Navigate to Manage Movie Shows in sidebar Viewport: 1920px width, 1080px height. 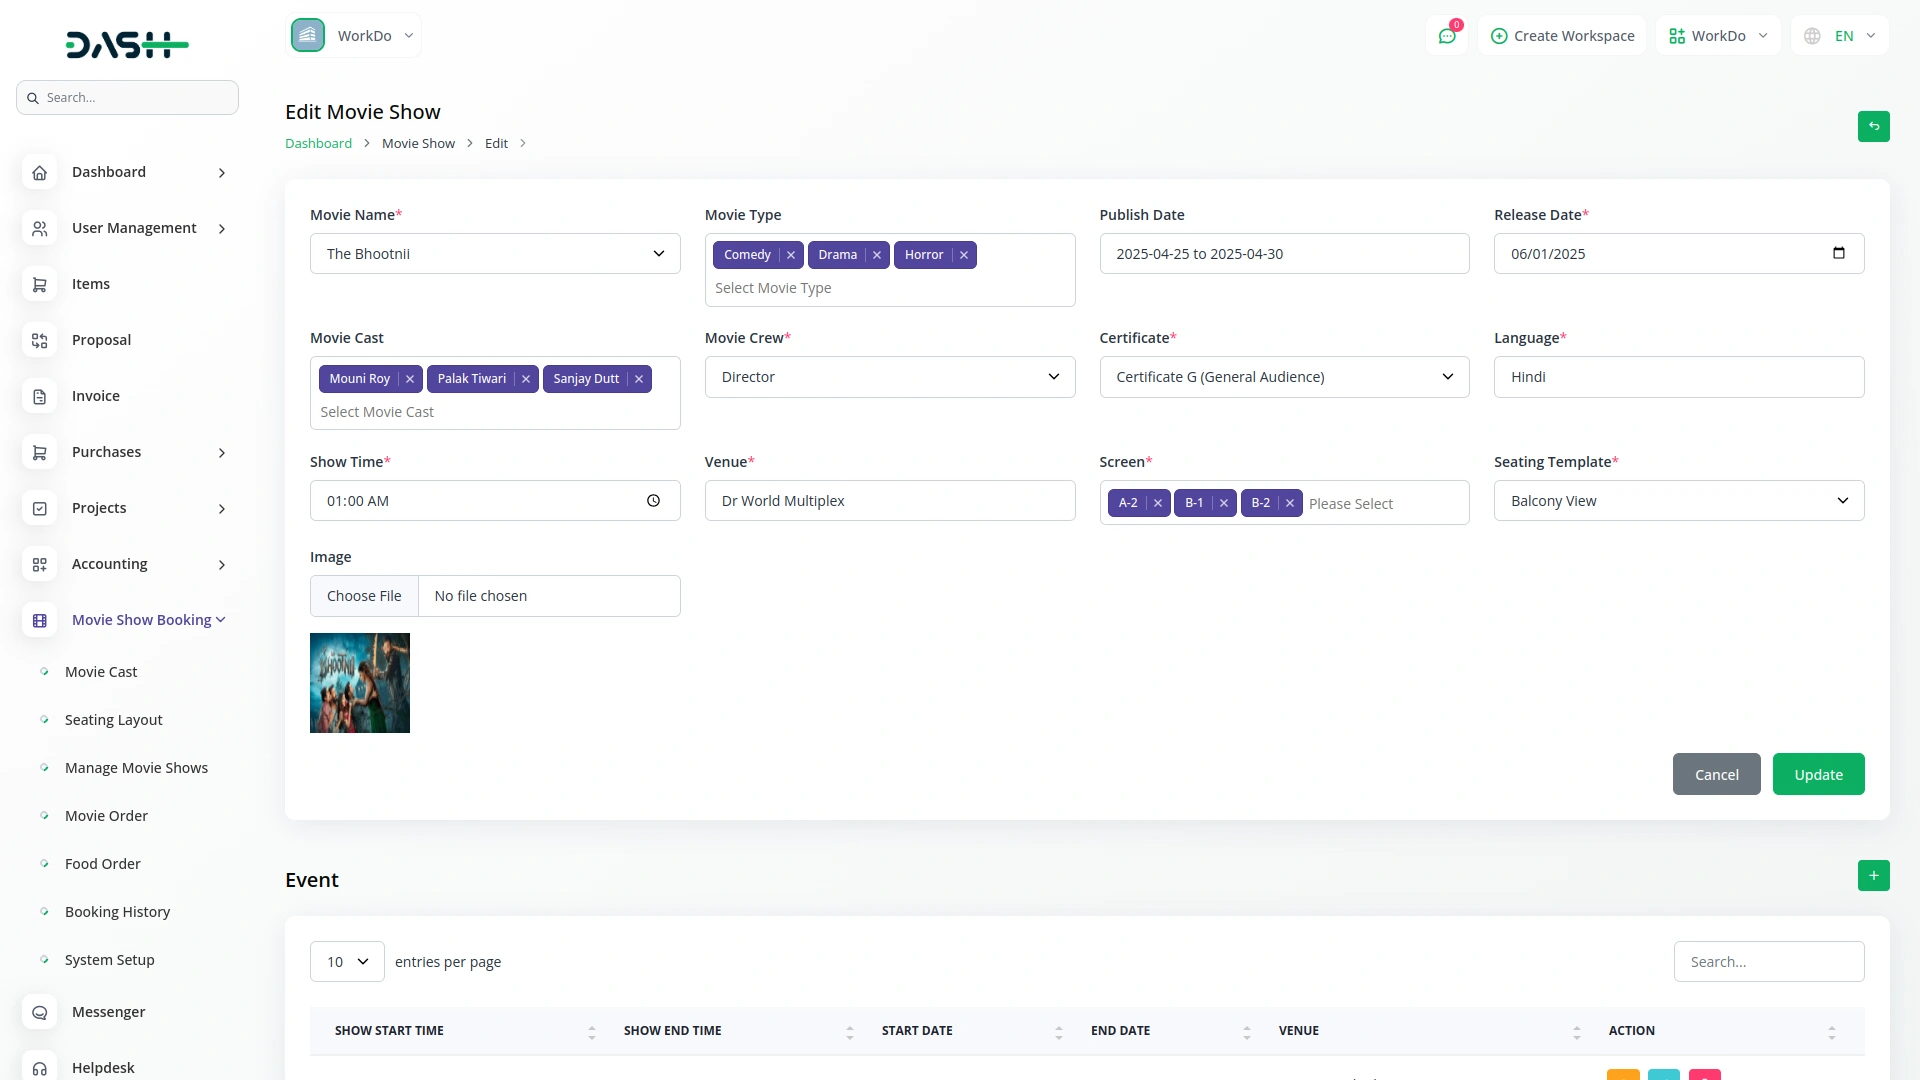(136, 767)
